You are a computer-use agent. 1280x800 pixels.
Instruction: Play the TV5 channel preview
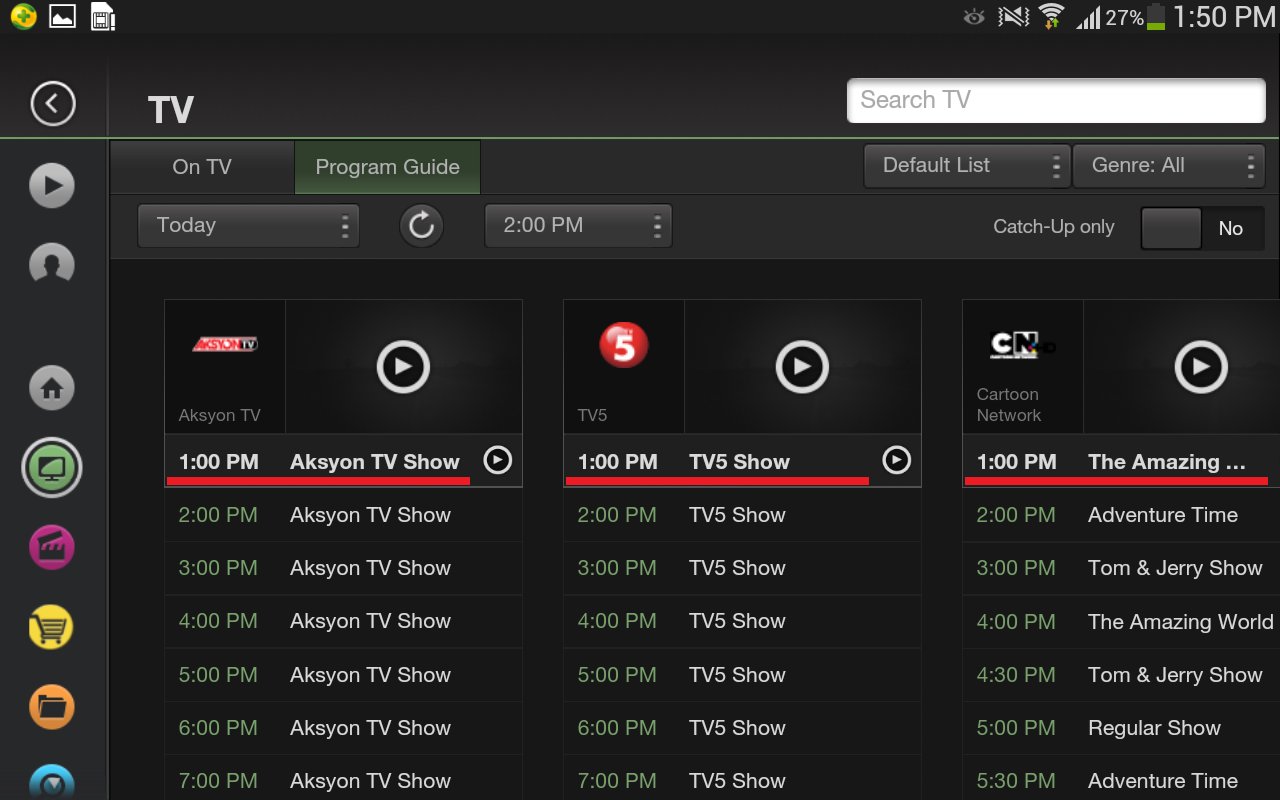coord(801,366)
